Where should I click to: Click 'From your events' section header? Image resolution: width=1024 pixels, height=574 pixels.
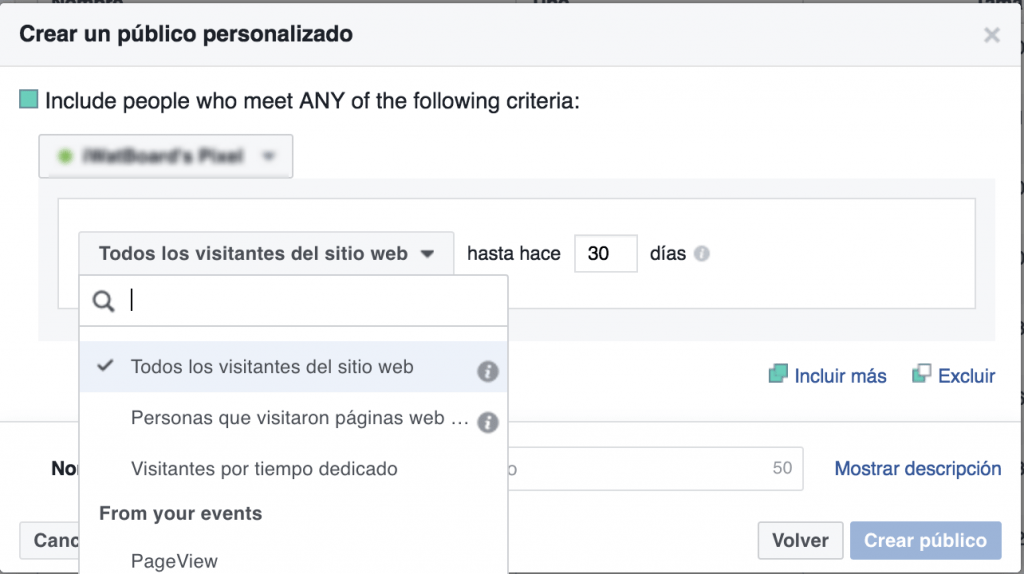[180, 513]
